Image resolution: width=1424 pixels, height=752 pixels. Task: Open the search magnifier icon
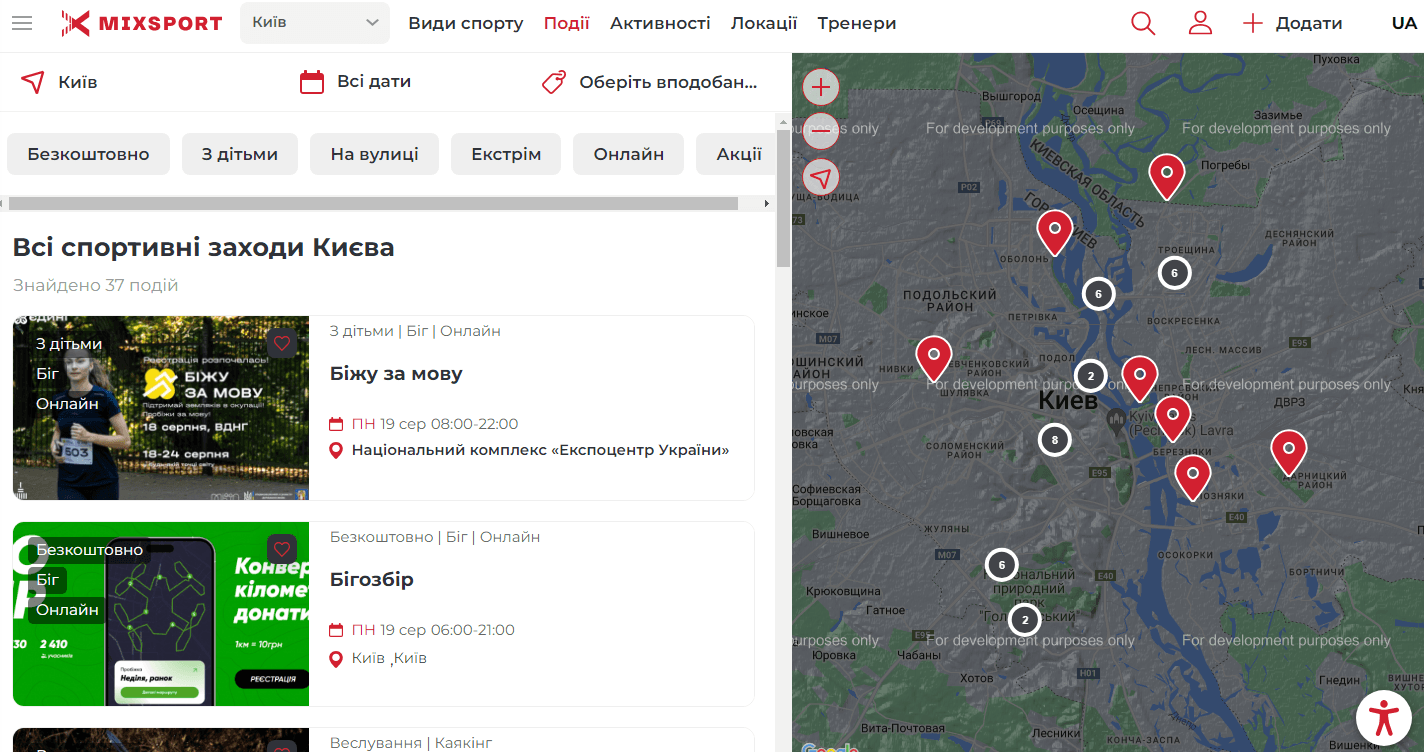1143,23
